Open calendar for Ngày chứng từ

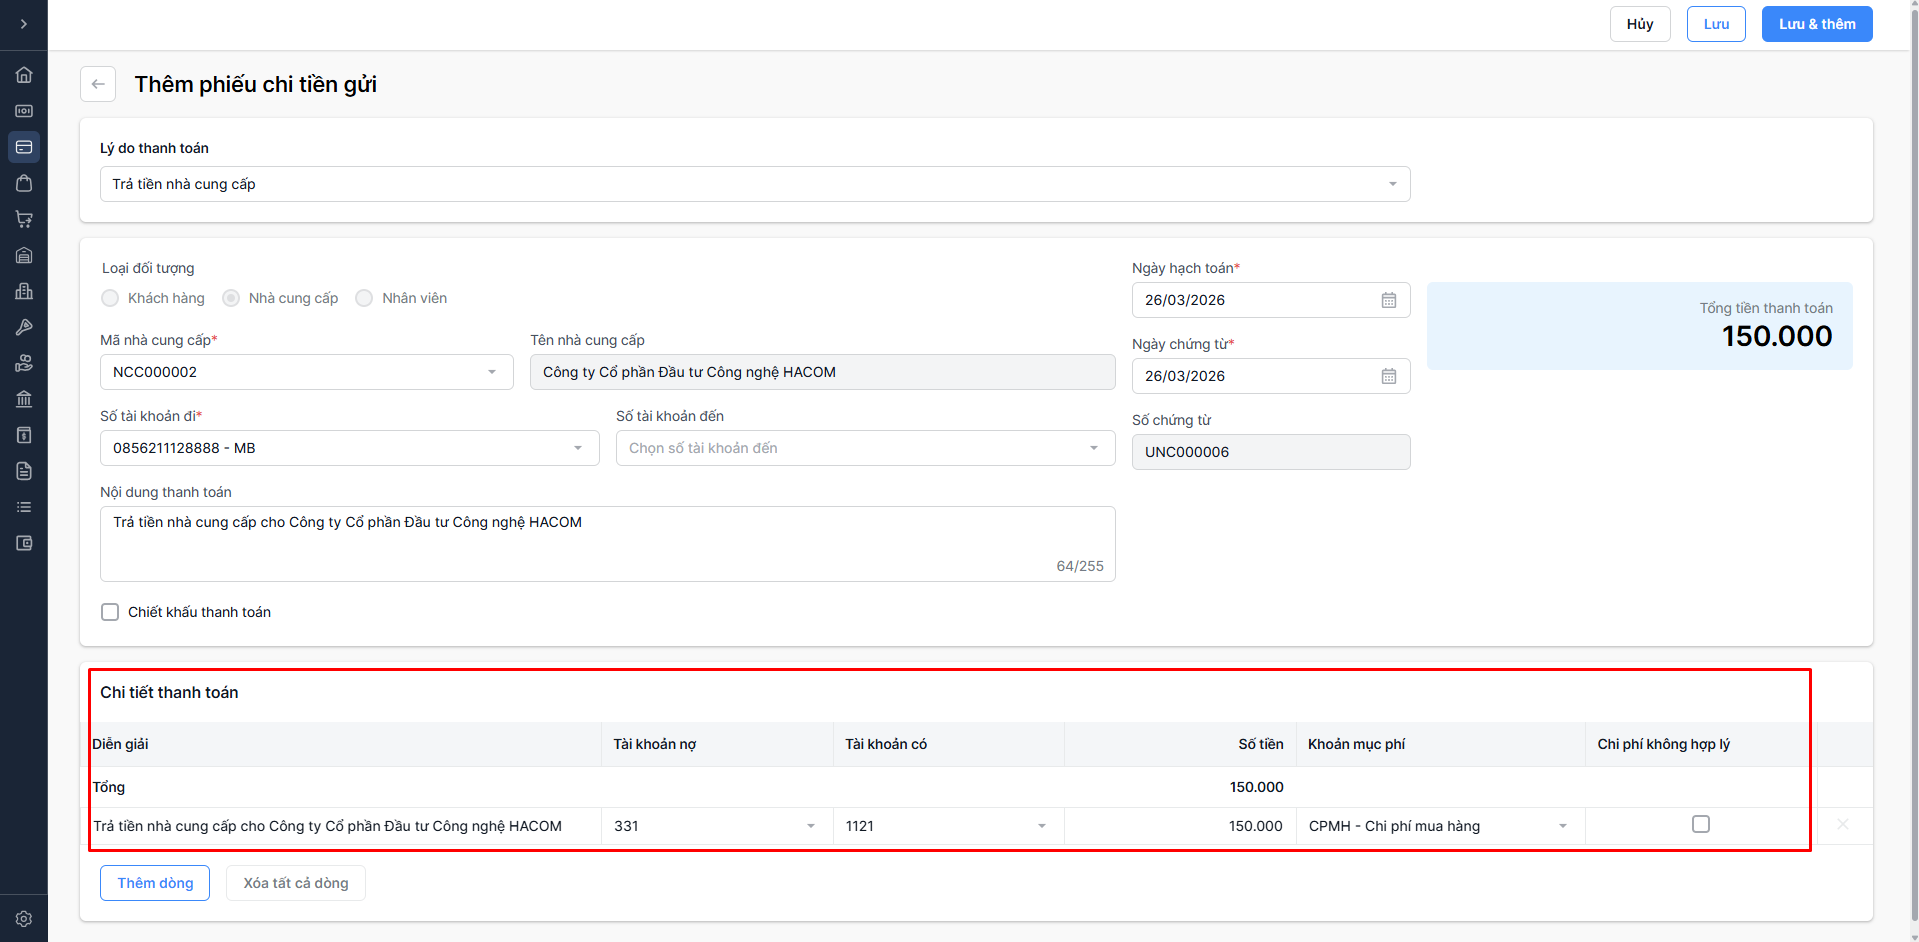click(x=1388, y=376)
